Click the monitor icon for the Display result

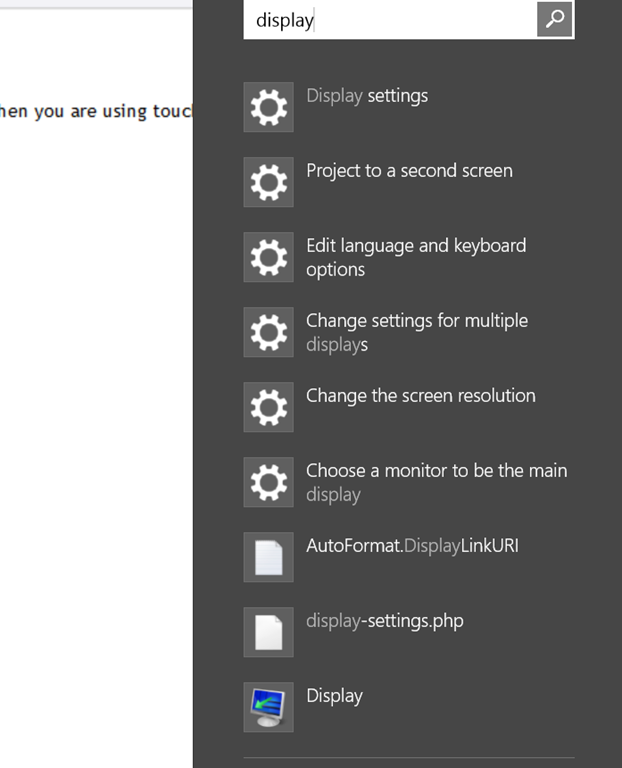[268, 707]
